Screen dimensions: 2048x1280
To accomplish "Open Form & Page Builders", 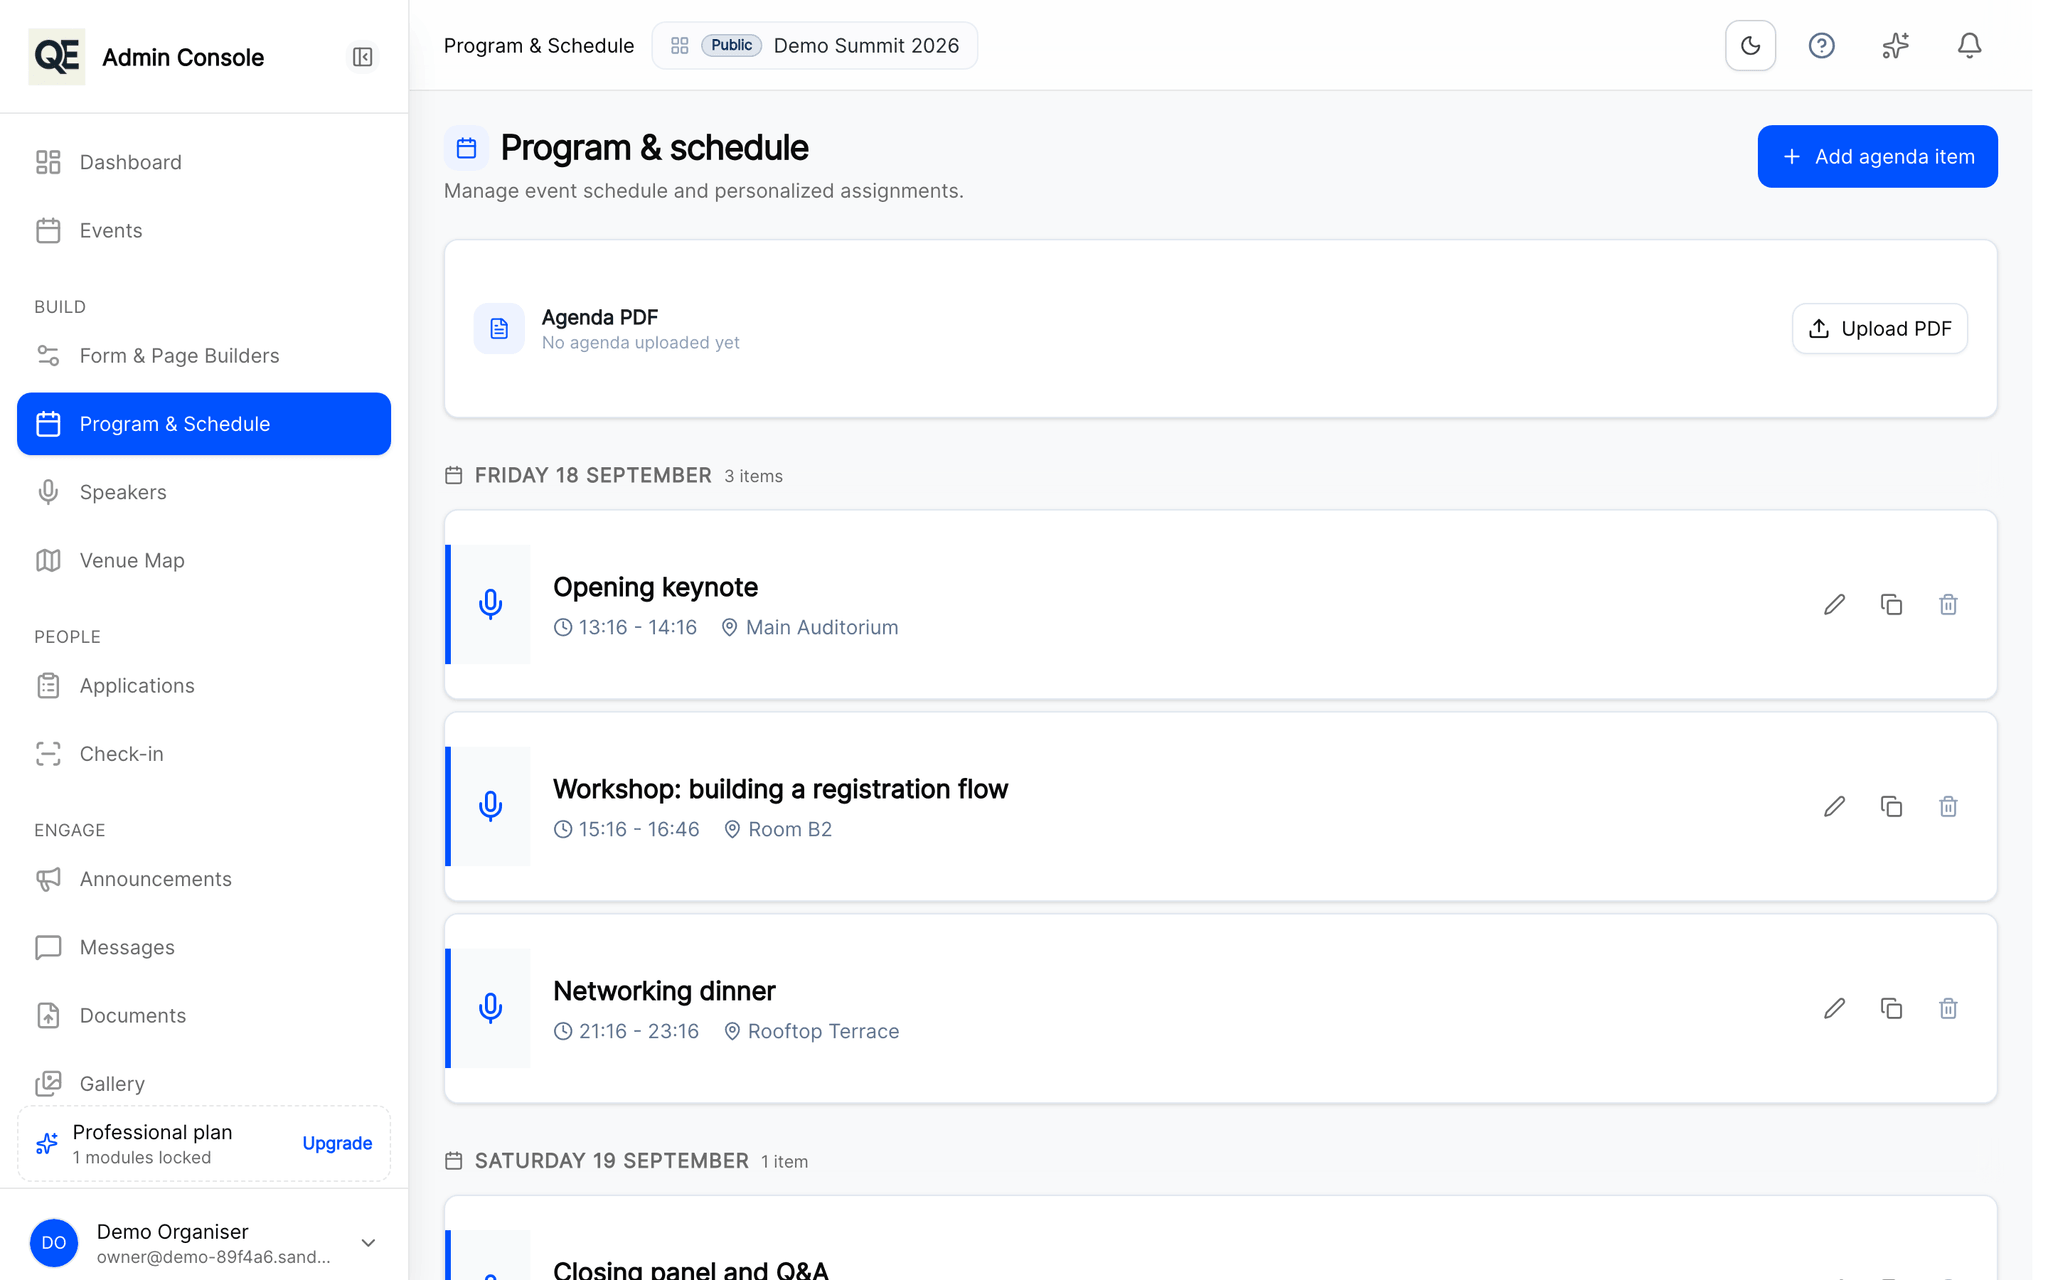I will [204, 355].
